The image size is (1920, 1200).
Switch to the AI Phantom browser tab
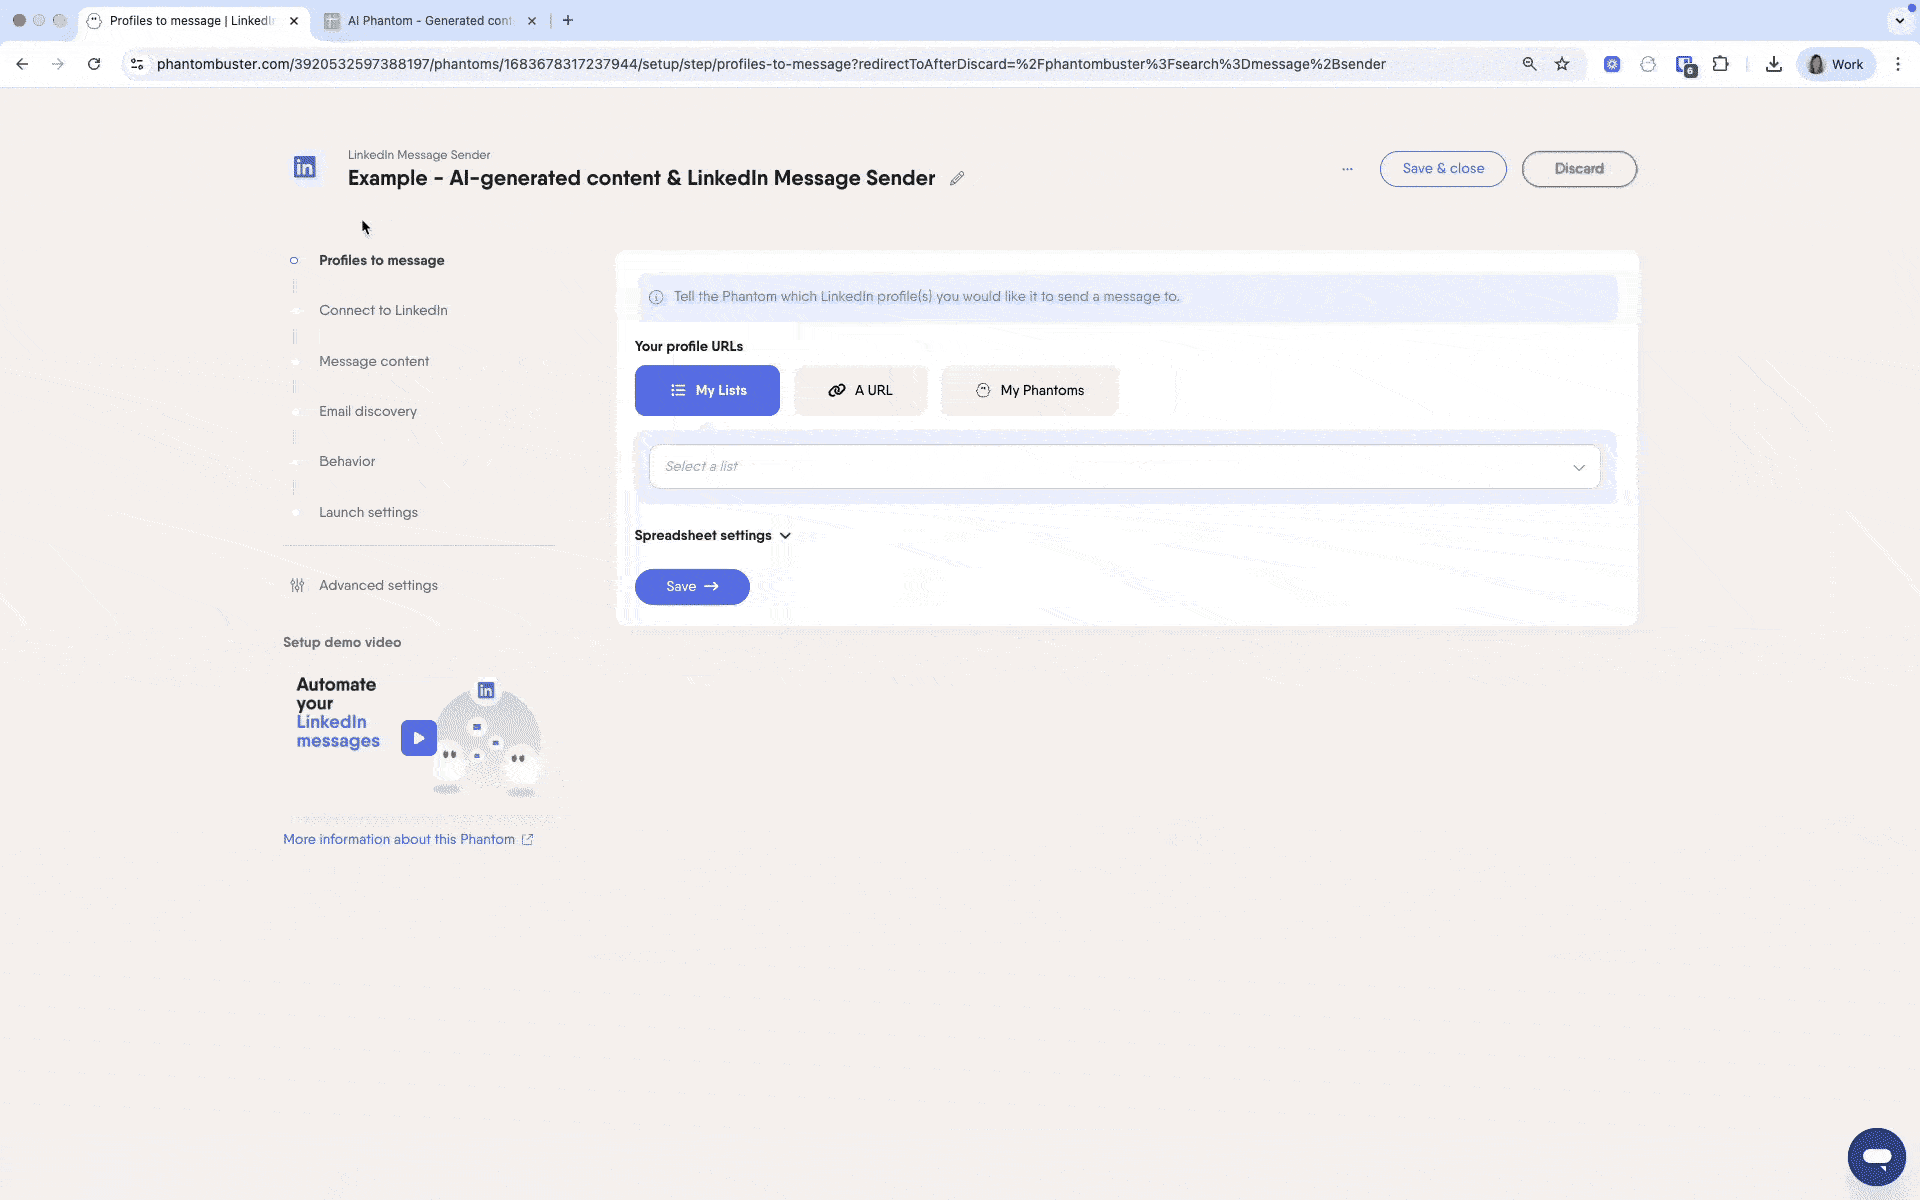pyautogui.click(x=429, y=20)
